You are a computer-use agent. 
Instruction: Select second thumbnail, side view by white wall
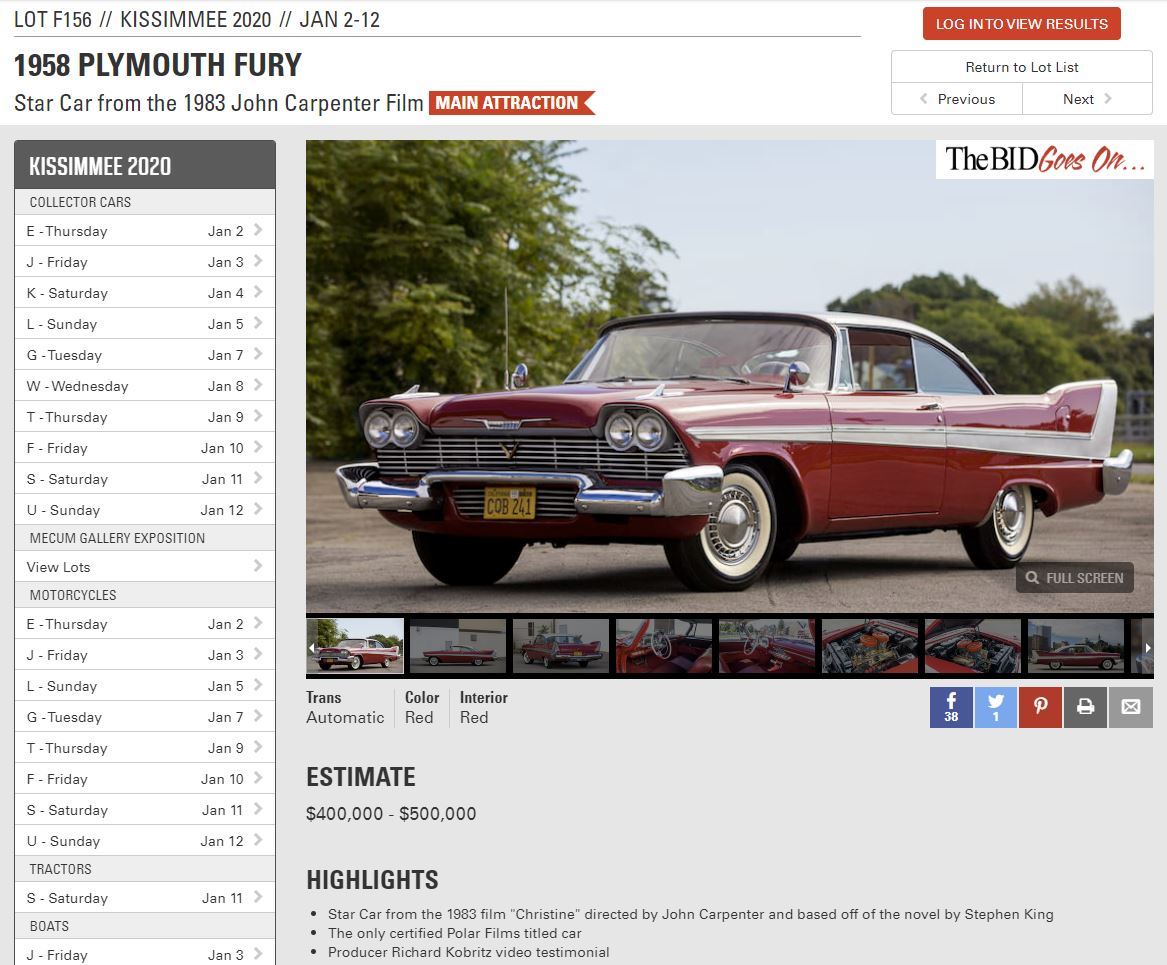[x=458, y=646]
